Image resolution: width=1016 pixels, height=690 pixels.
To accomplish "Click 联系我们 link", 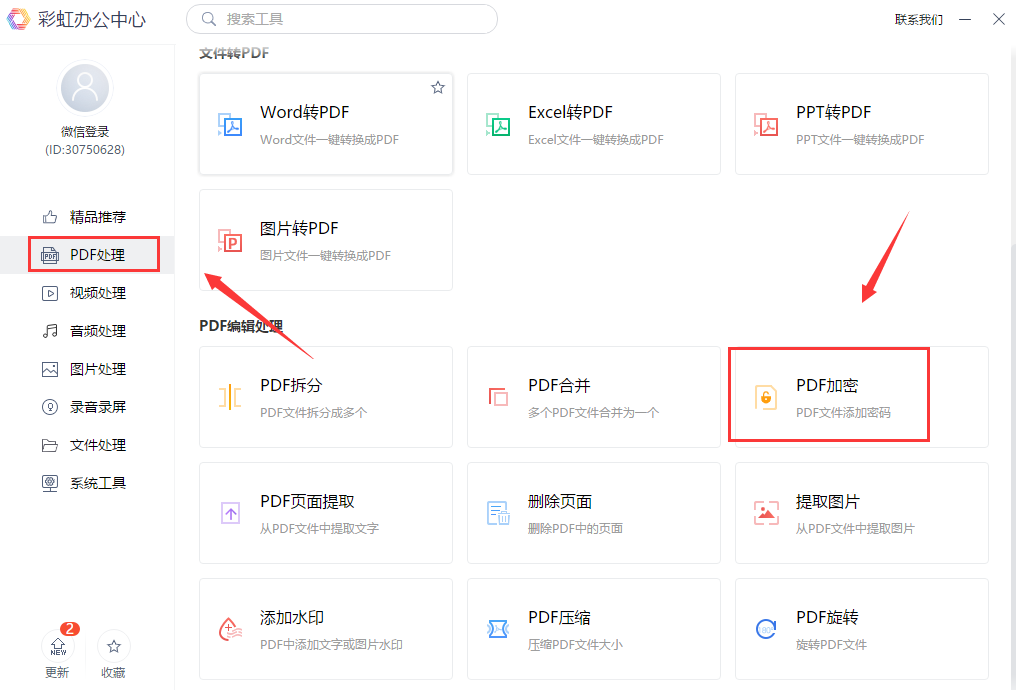I will point(918,20).
